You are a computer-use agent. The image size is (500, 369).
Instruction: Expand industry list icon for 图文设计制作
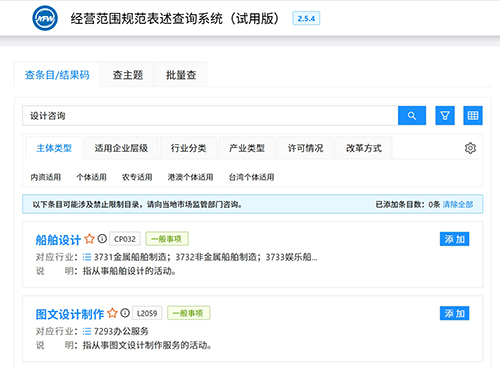(87, 331)
